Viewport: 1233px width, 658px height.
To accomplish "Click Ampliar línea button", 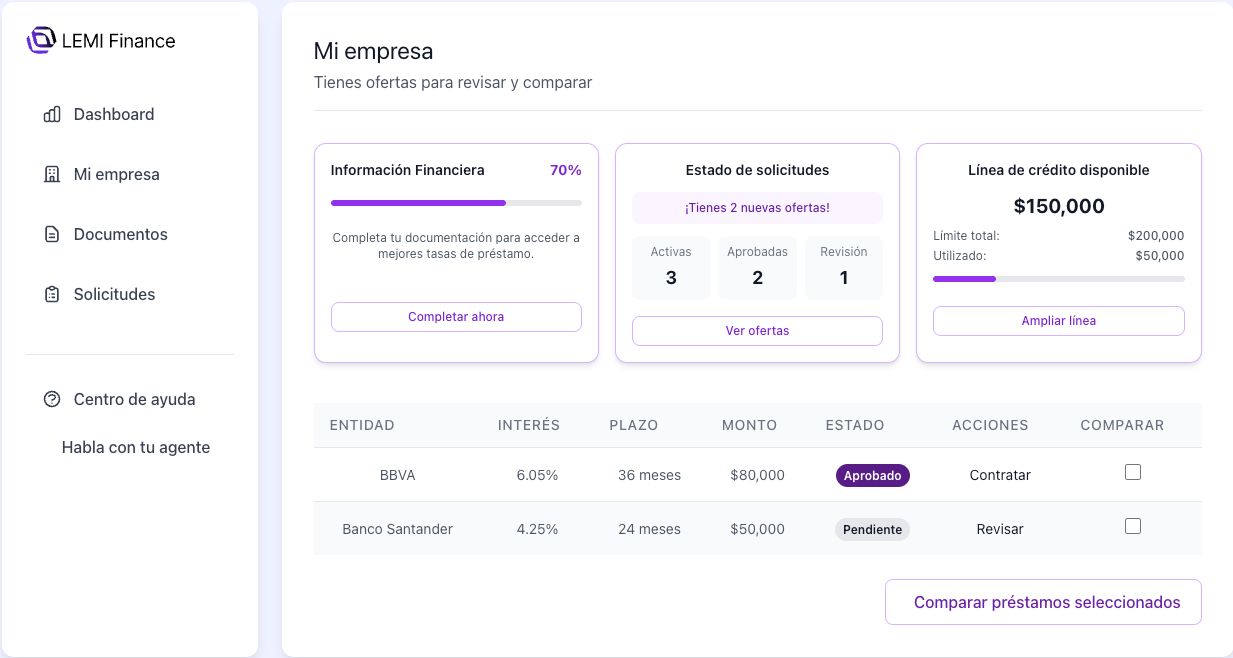I will click(1058, 321).
